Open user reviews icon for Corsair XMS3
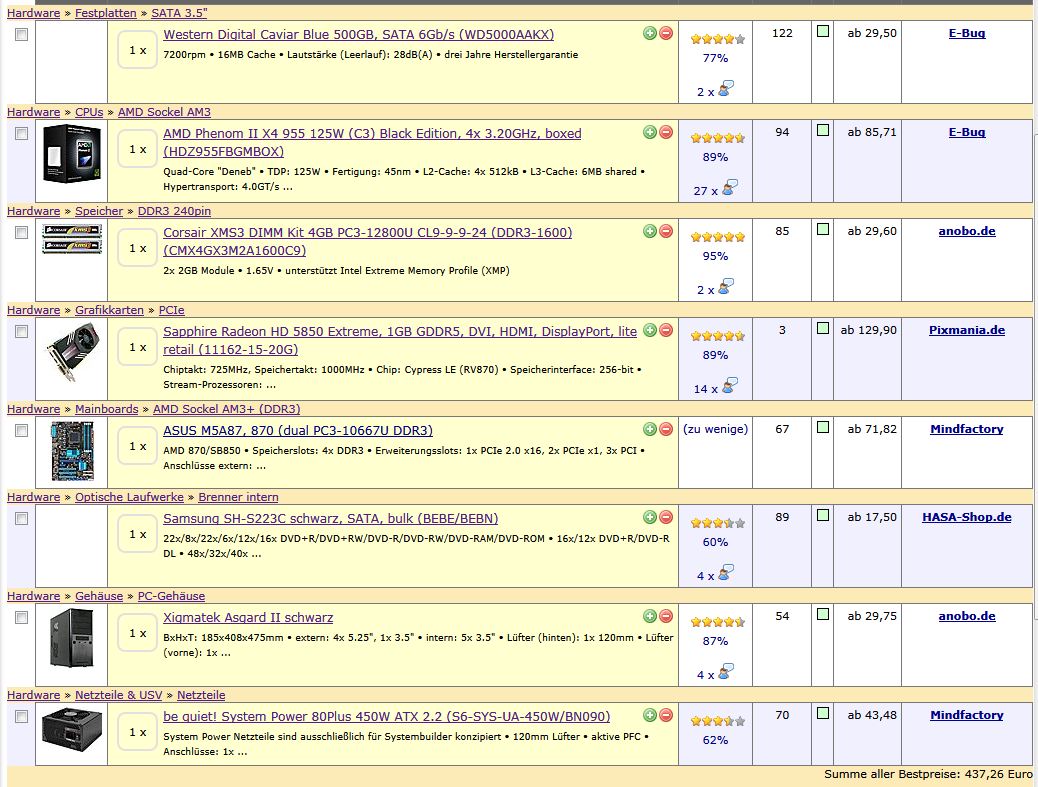 click(x=726, y=287)
